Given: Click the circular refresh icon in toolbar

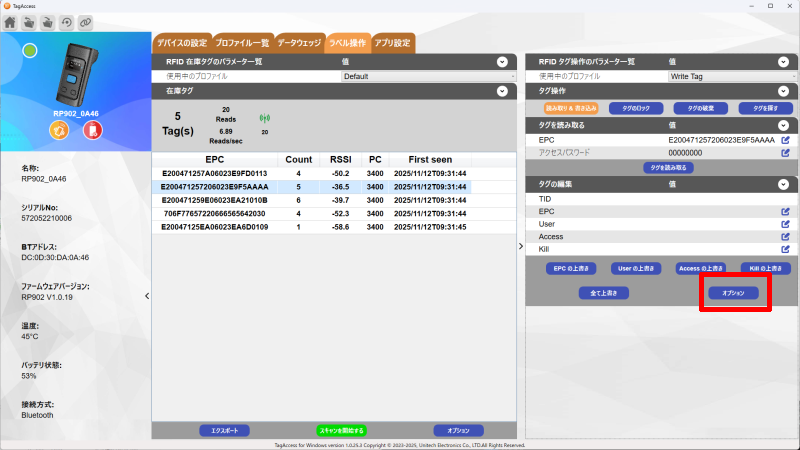Looking at the screenshot, I should (66, 21).
